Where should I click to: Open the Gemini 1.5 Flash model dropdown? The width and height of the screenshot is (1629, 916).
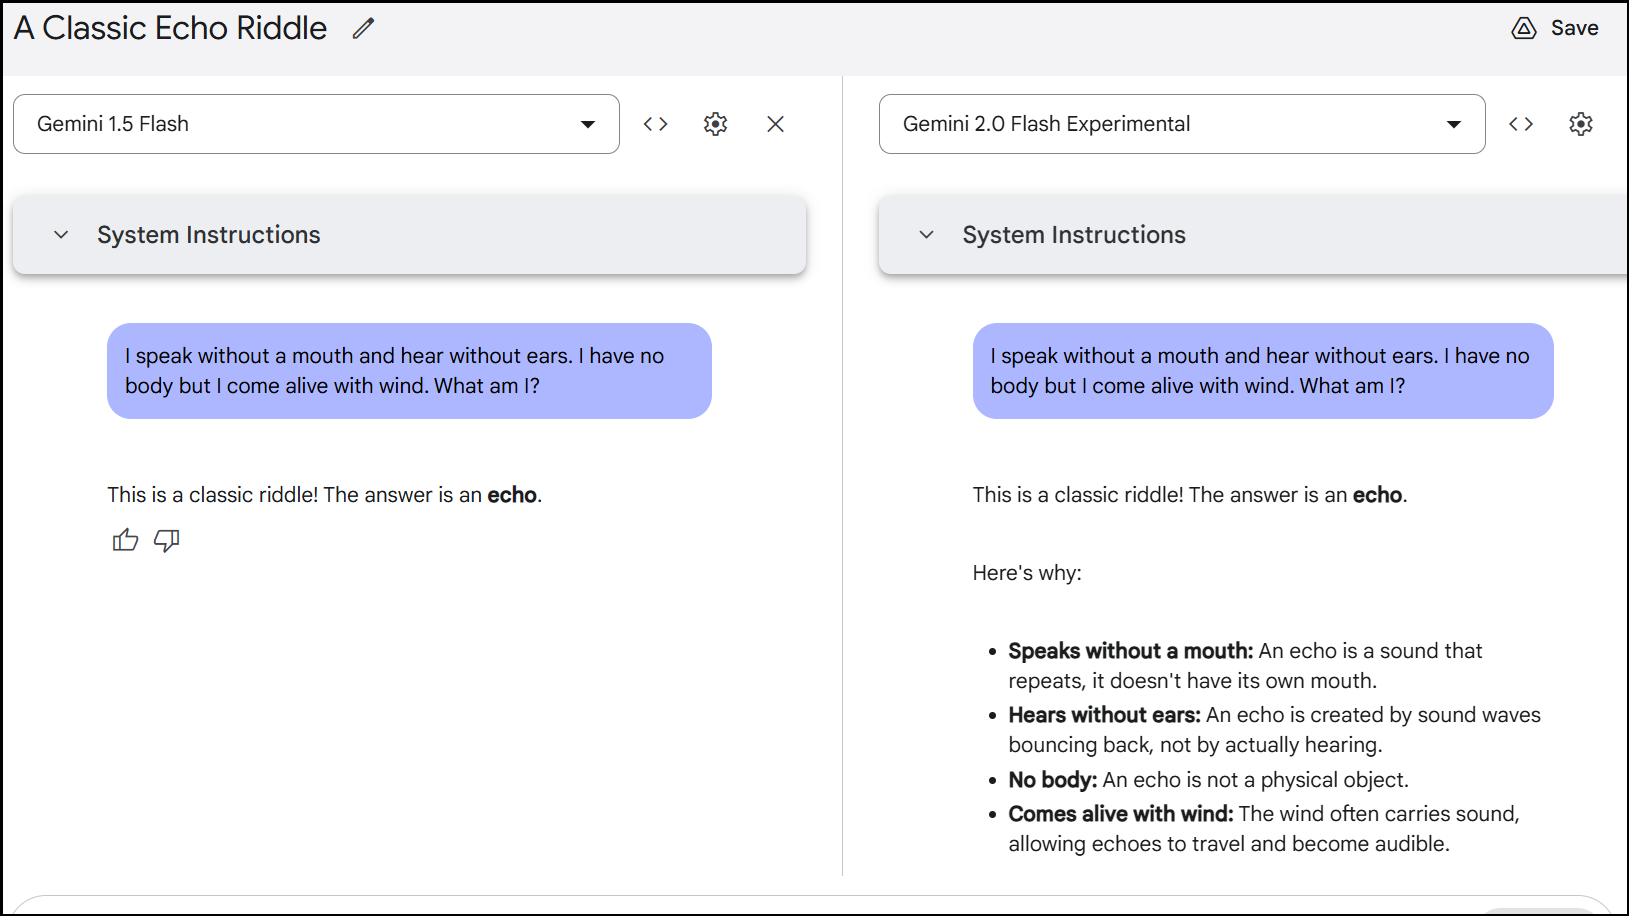(x=316, y=124)
